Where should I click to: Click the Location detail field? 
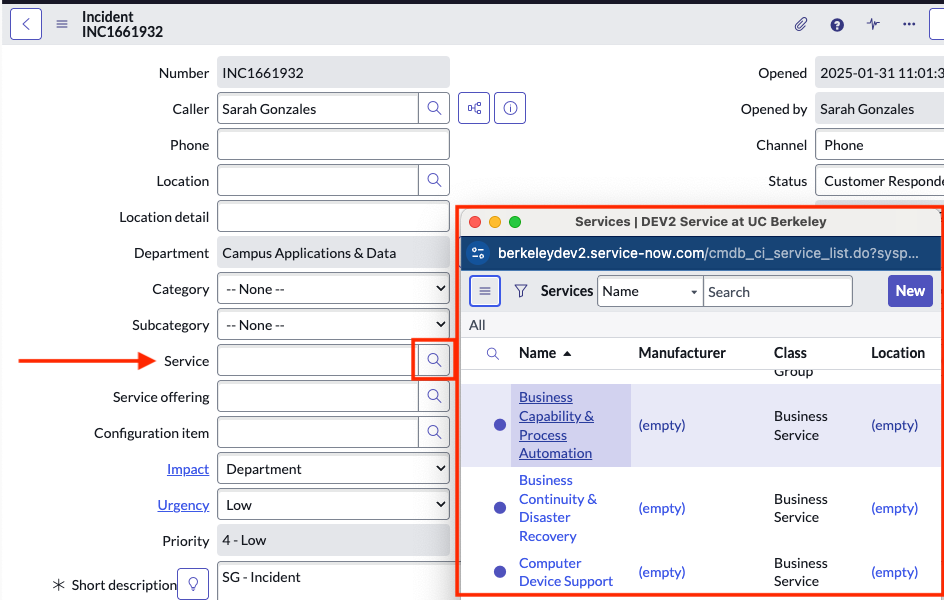[x=334, y=217]
